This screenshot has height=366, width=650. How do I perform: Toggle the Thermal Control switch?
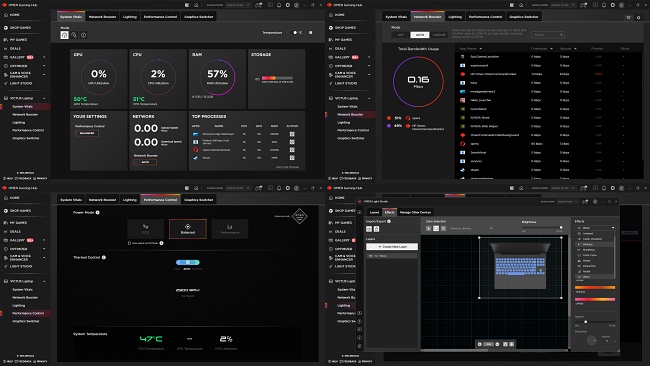point(188,262)
